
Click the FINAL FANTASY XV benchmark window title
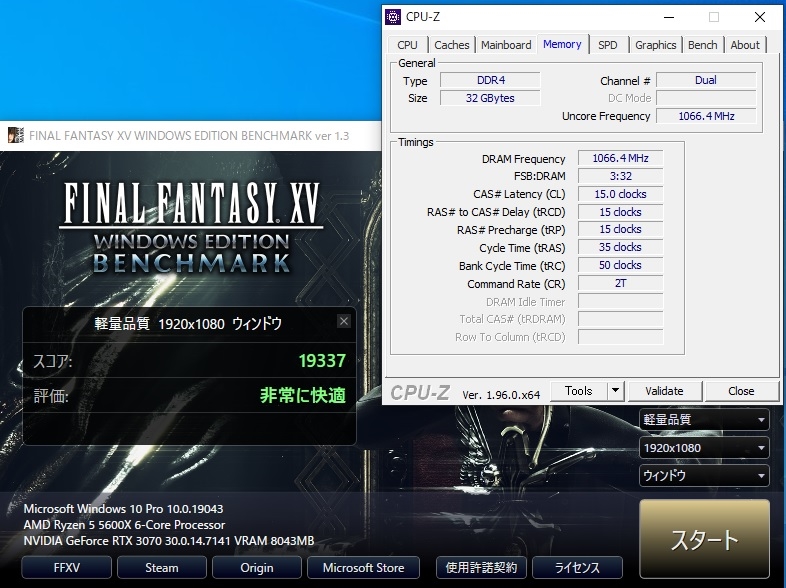coord(189,136)
